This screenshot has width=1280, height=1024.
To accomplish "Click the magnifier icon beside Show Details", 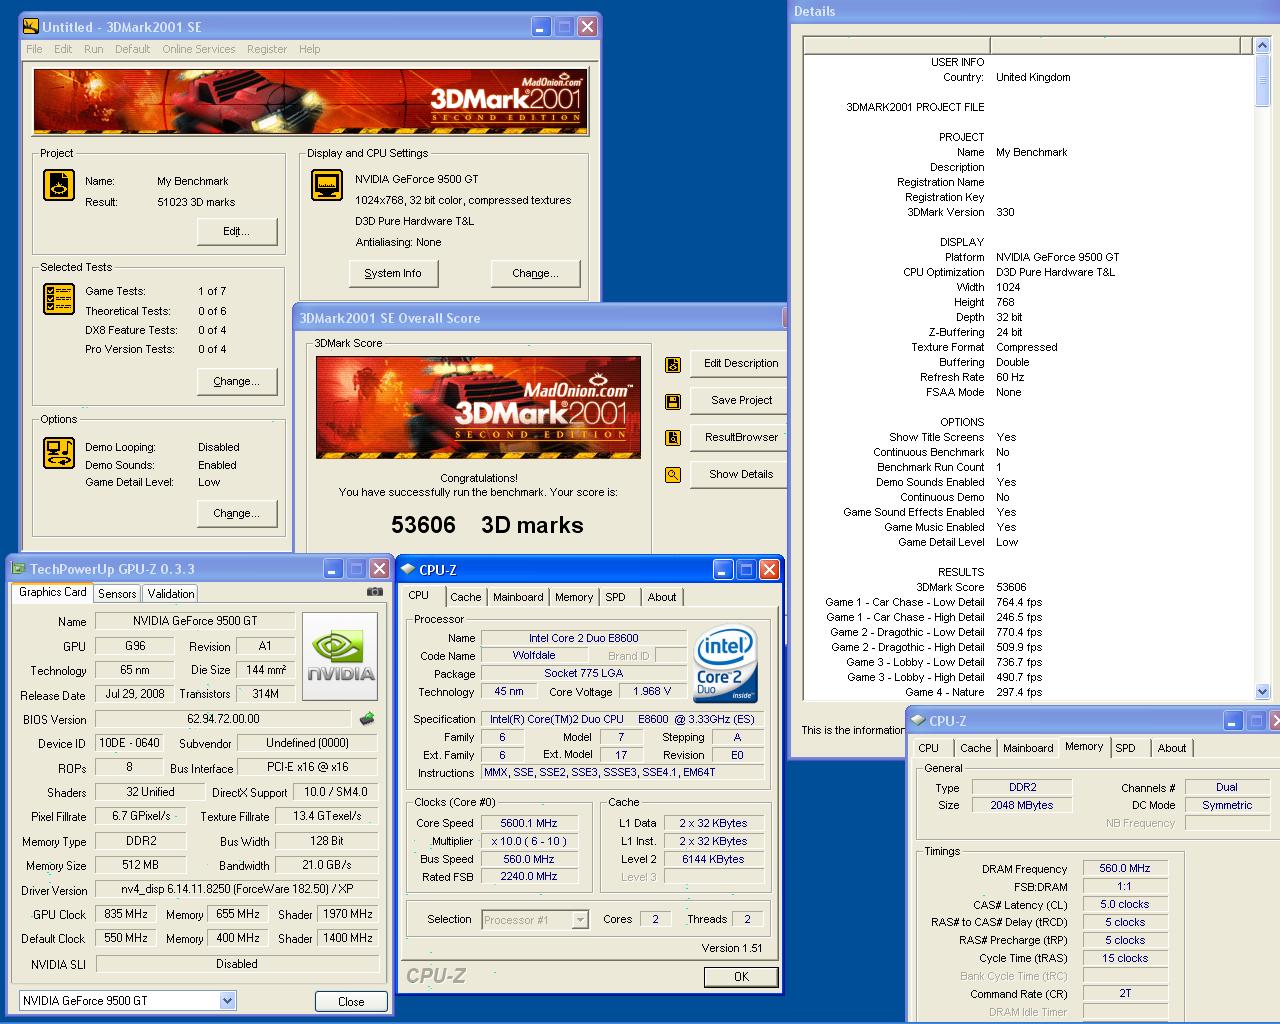I will [x=673, y=475].
